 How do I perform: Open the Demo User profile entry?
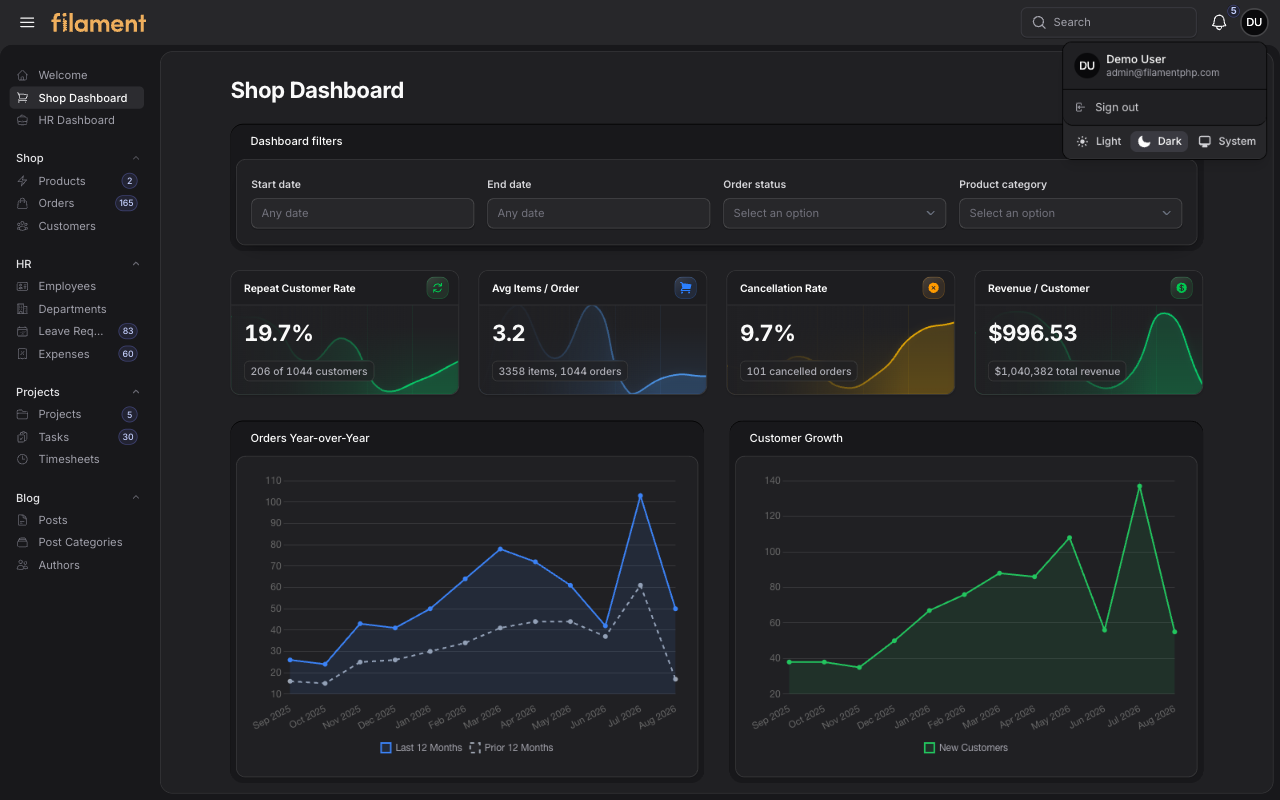pyautogui.click(x=1165, y=66)
